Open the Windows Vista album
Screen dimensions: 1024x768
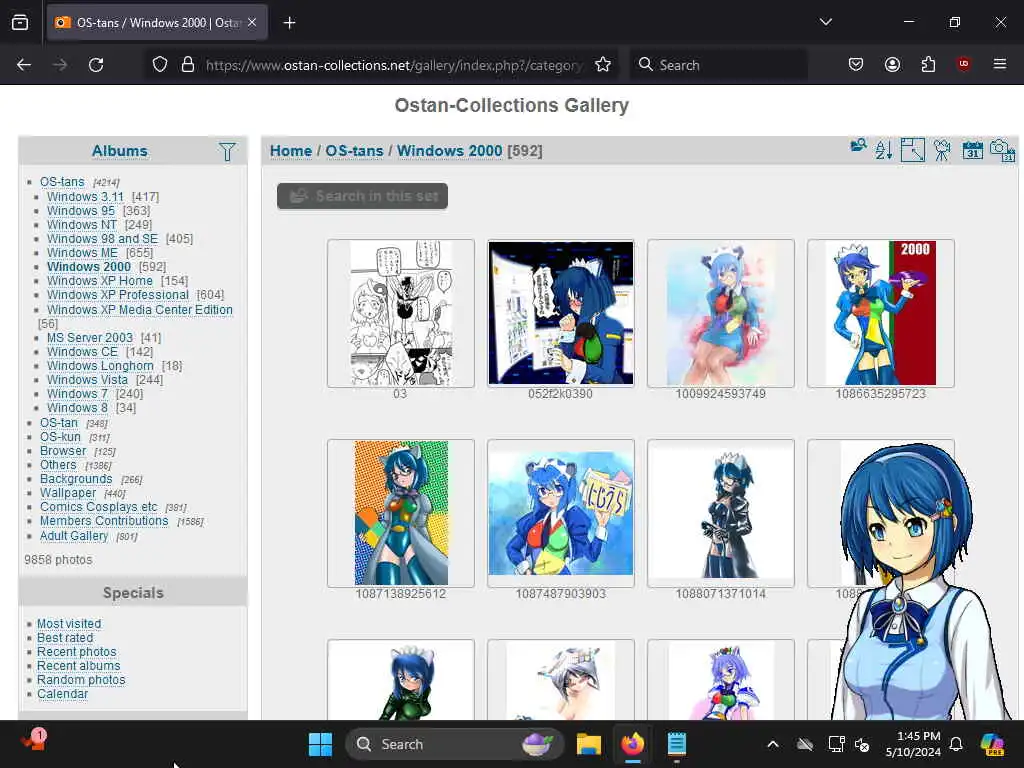click(87, 379)
